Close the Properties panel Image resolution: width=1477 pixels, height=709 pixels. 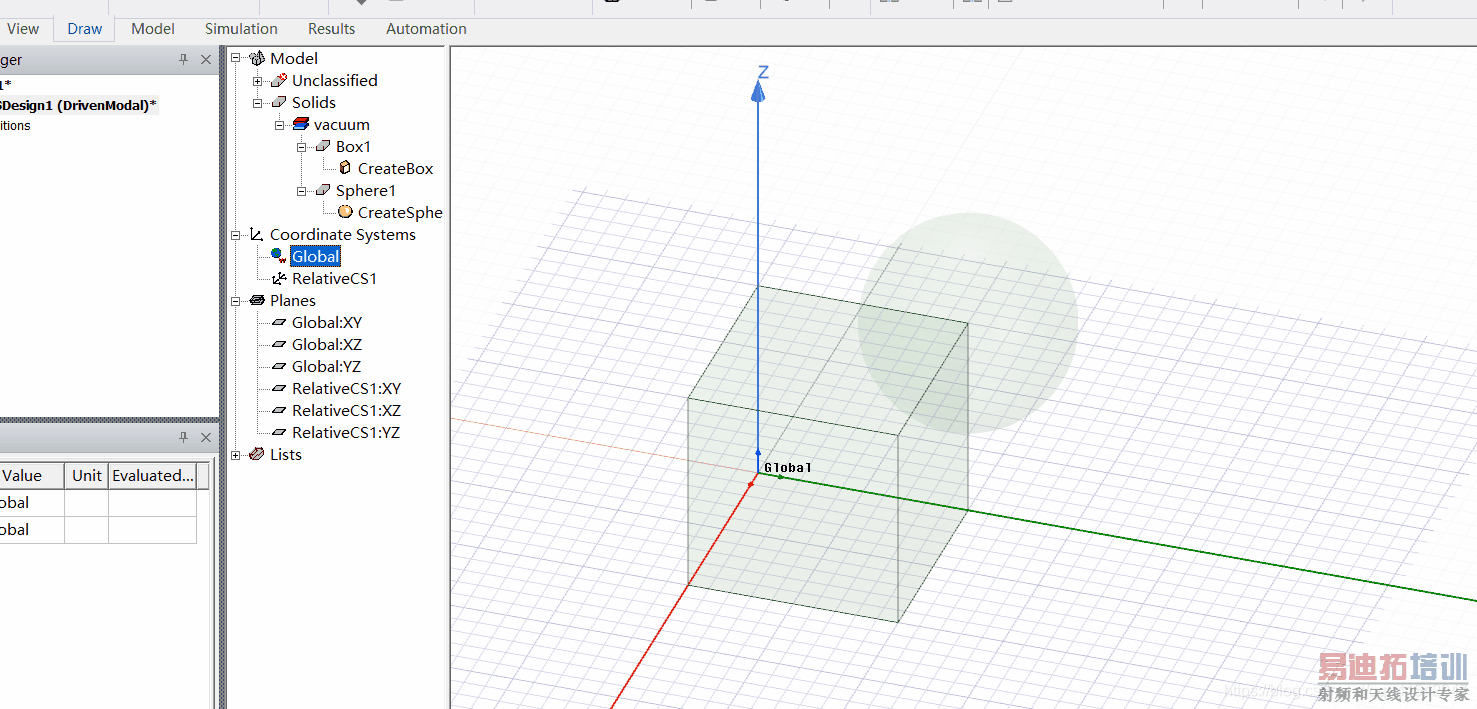click(x=206, y=438)
